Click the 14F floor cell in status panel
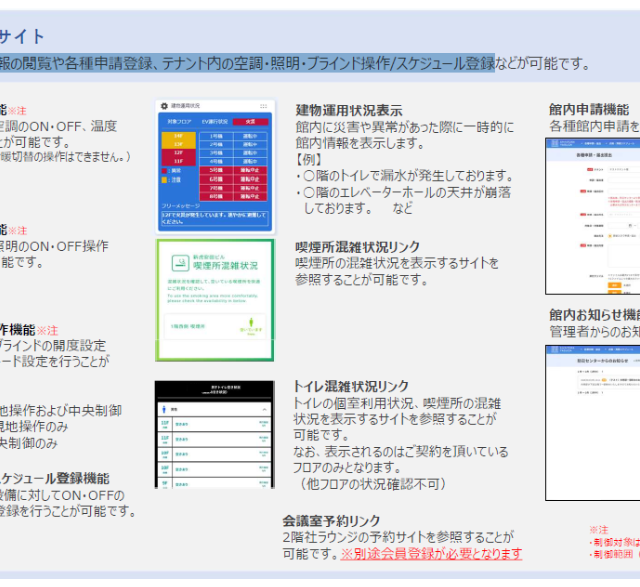This screenshot has width=640, height=587. tap(178, 134)
